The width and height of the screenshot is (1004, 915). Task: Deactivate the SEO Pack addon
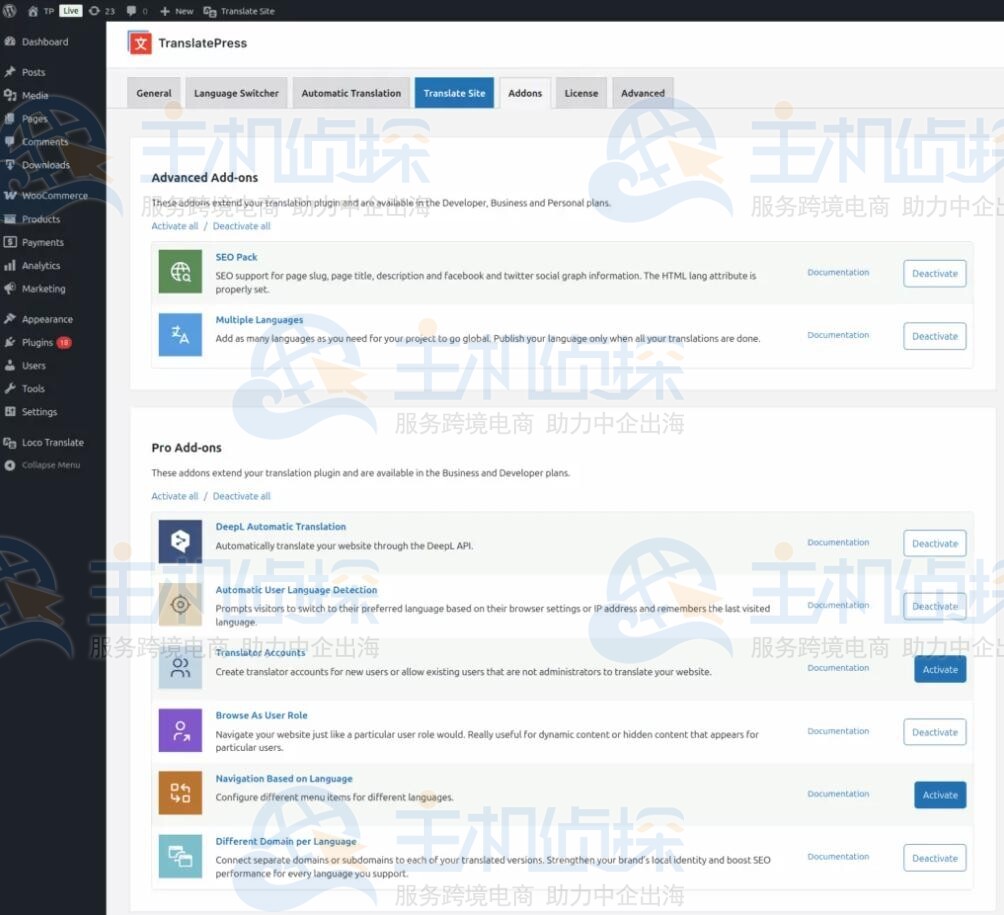[x=934, y=274]
